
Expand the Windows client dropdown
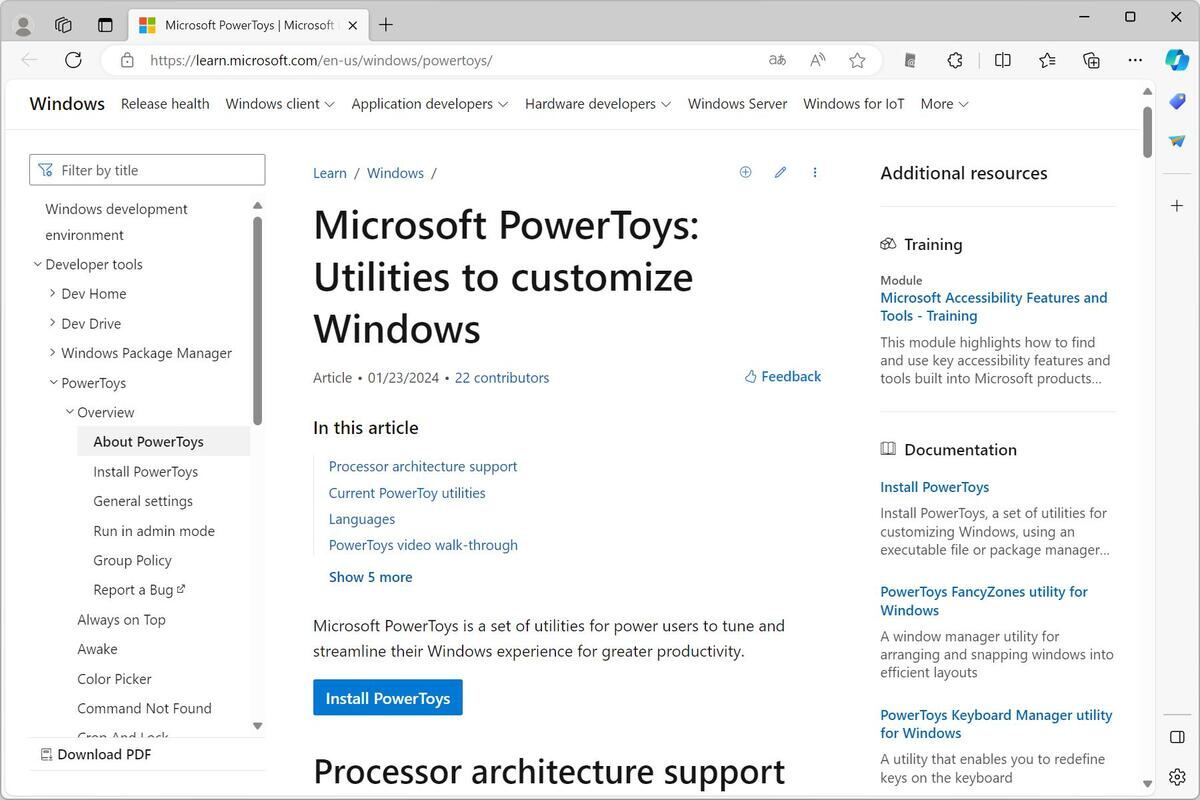coord(280,104)
